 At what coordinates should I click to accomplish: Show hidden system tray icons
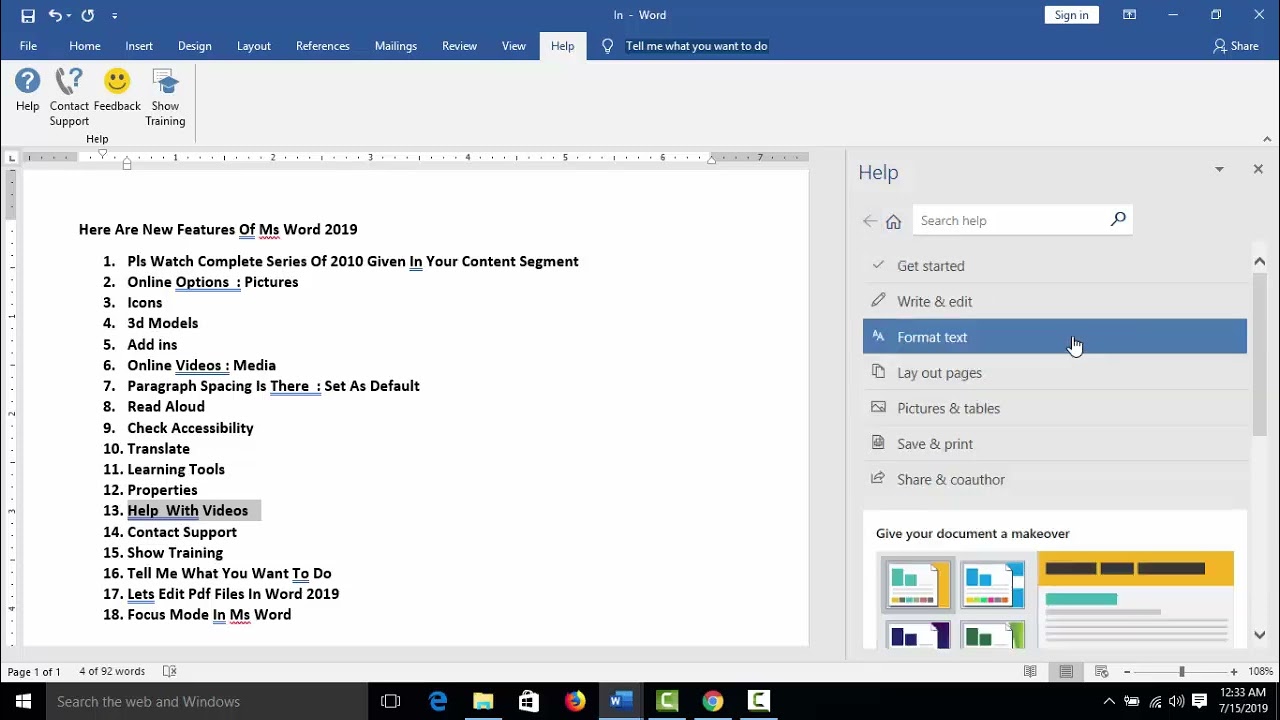point(1109,701)
